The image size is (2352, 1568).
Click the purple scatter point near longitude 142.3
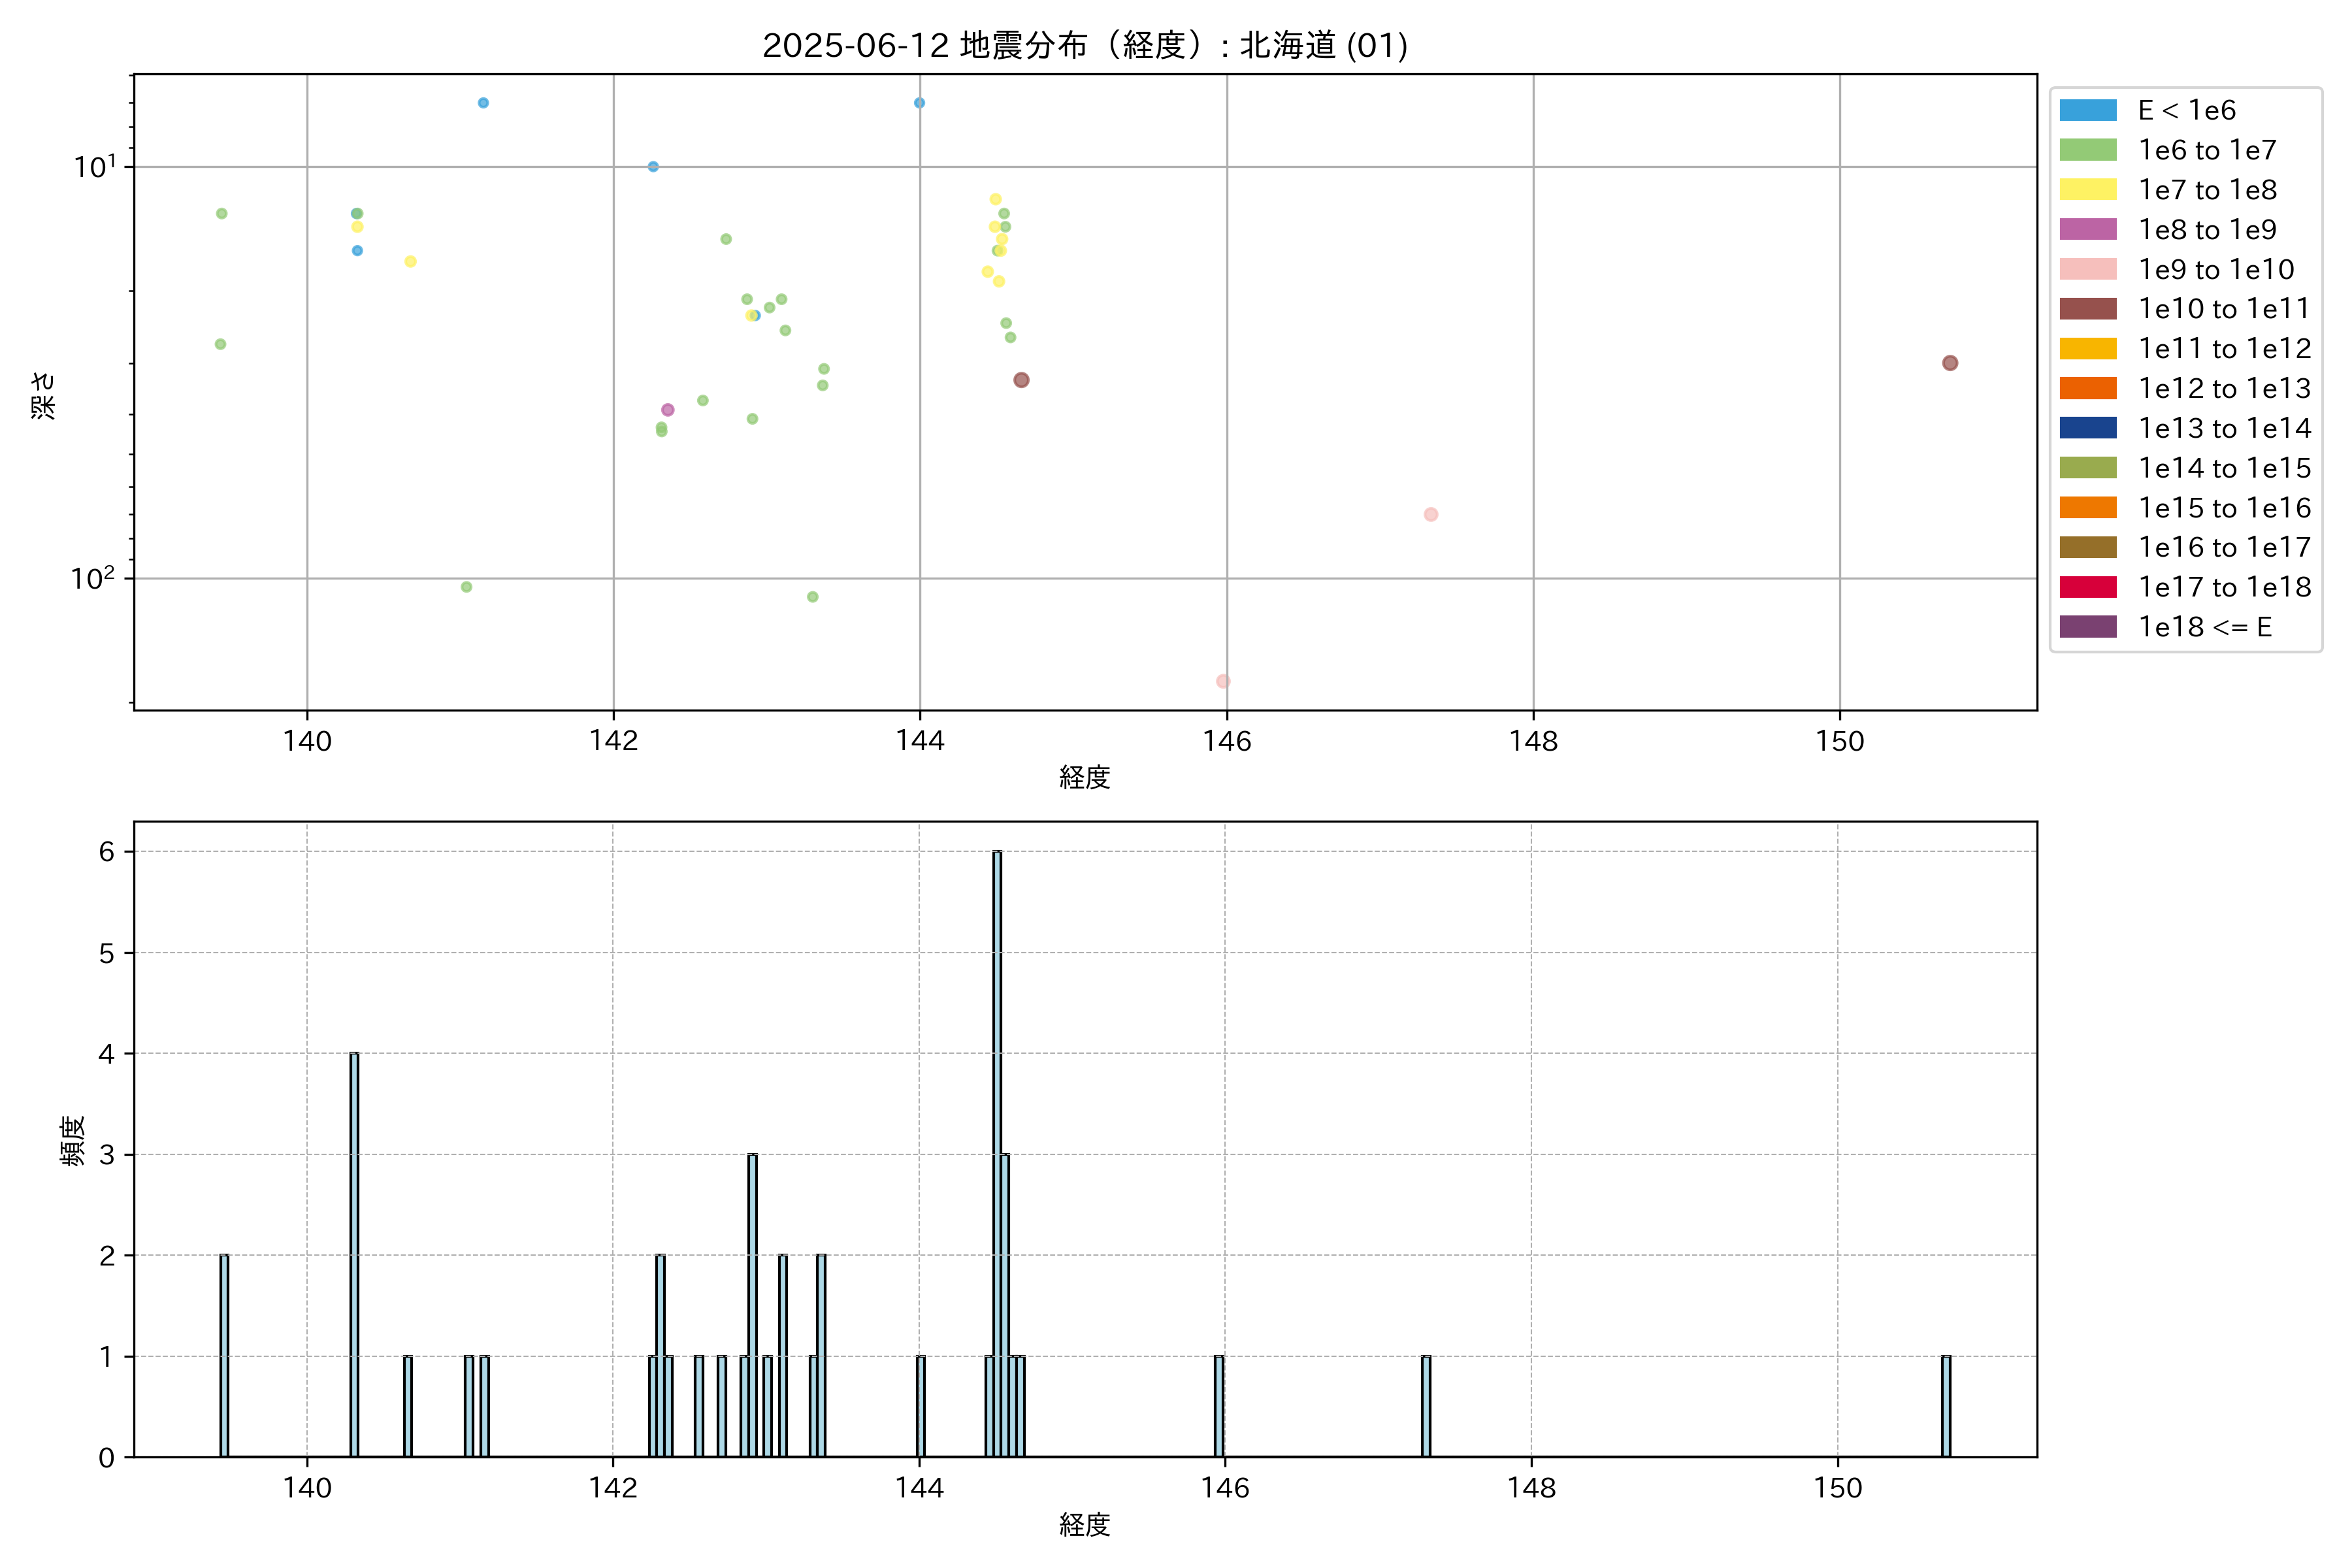point(667,410)
